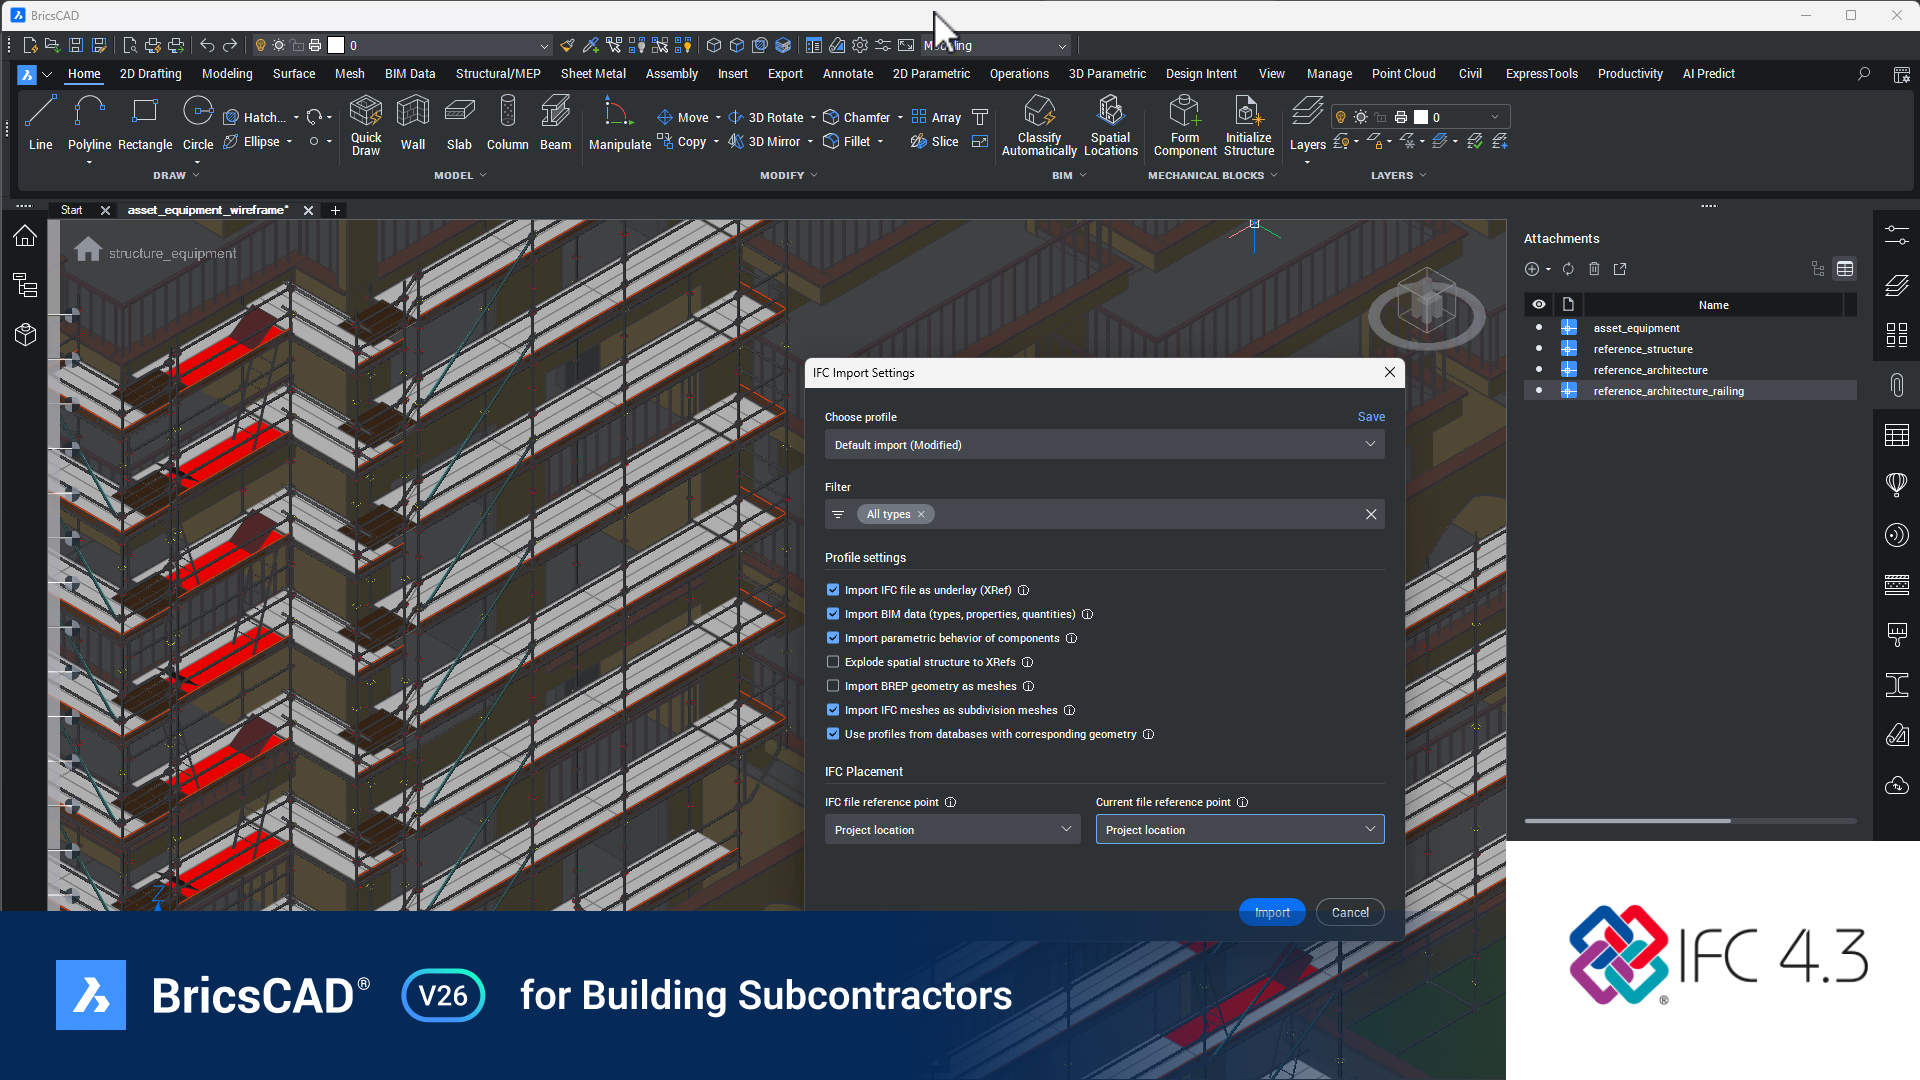Select the asset_equipment_wireframe drawing tab

207,210
